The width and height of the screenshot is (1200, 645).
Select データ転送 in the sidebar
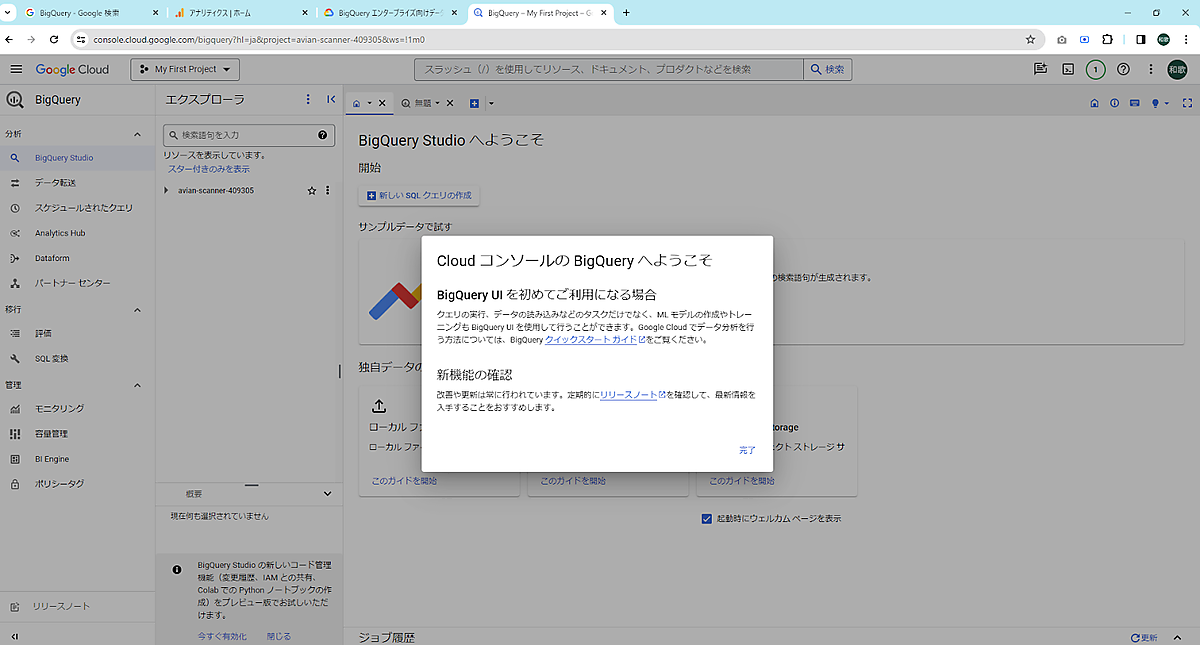(x=55, y=183)
